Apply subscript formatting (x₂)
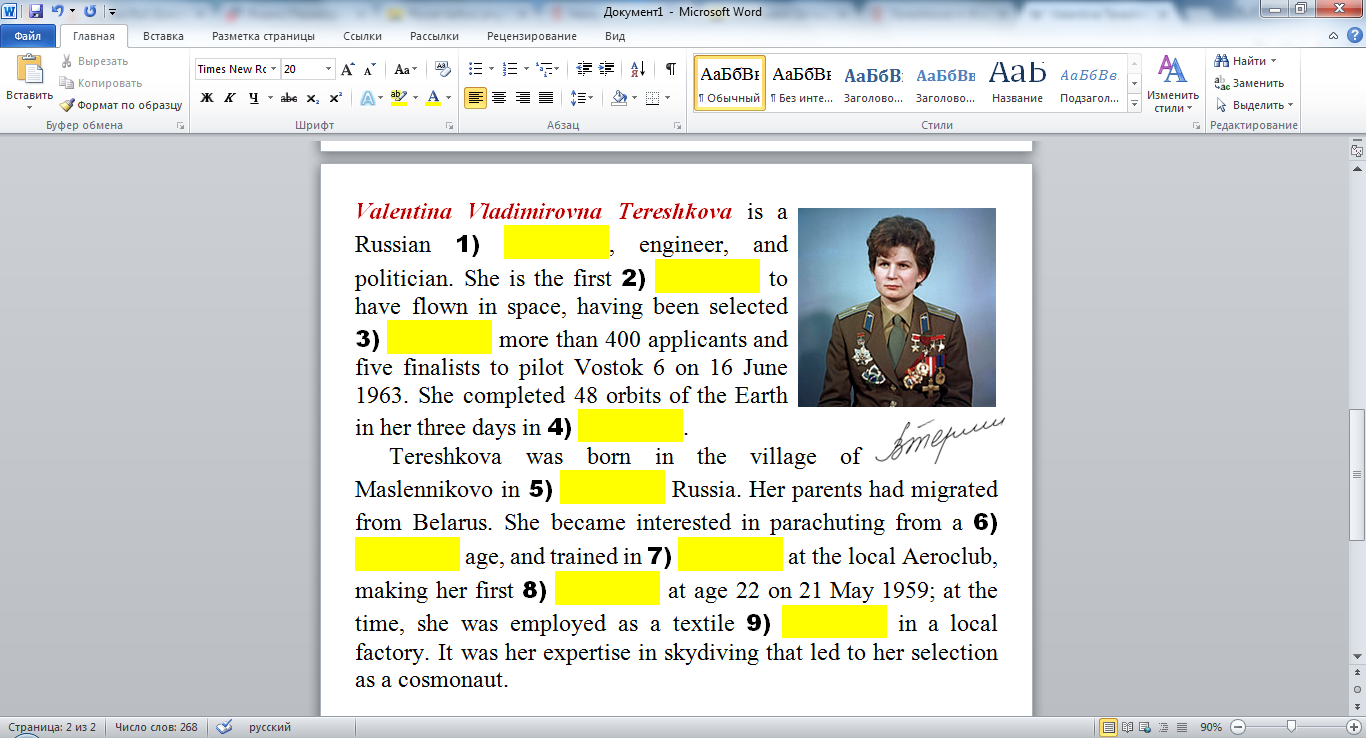Viewport: 1366px width, 738px height. 312,98
